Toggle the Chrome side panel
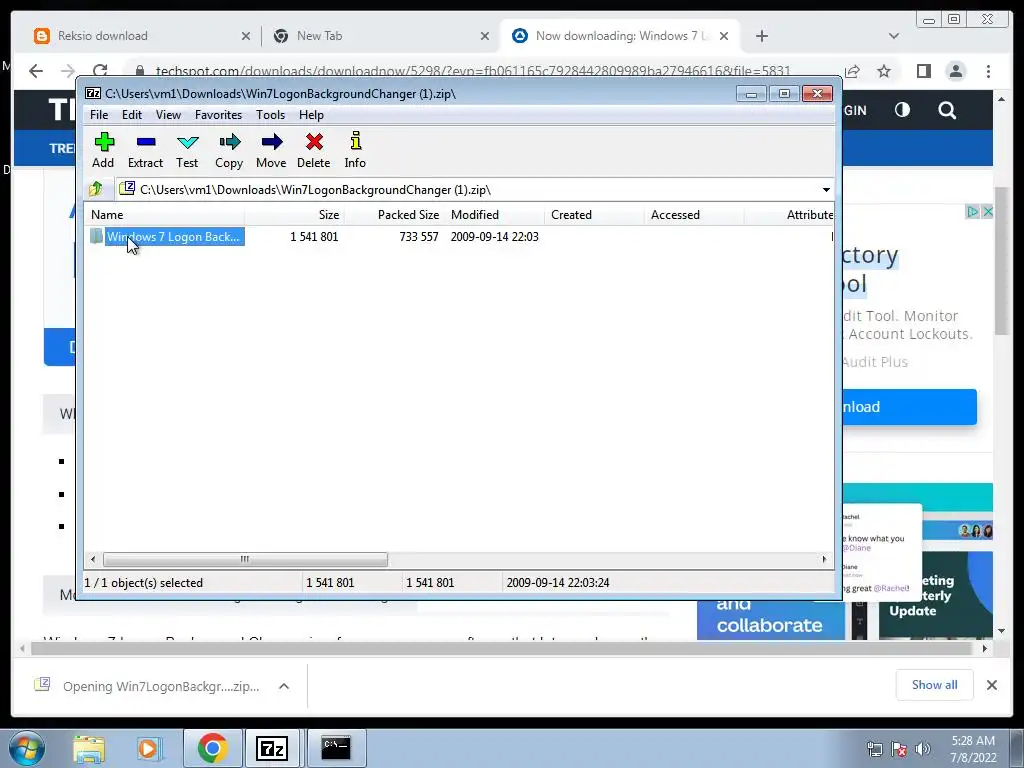 click(x=923, y=71)
